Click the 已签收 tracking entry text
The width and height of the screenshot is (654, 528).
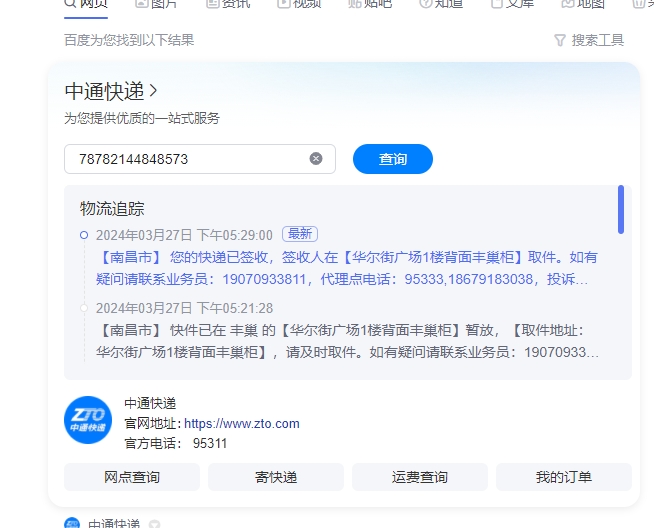(347, 268)
